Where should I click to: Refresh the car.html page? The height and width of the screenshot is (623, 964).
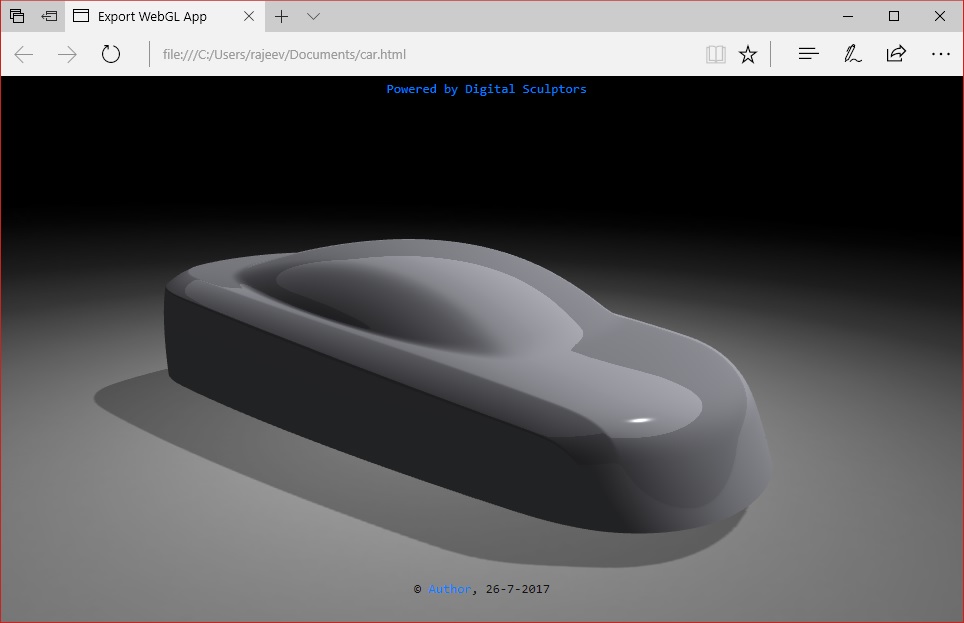[111, 54]
